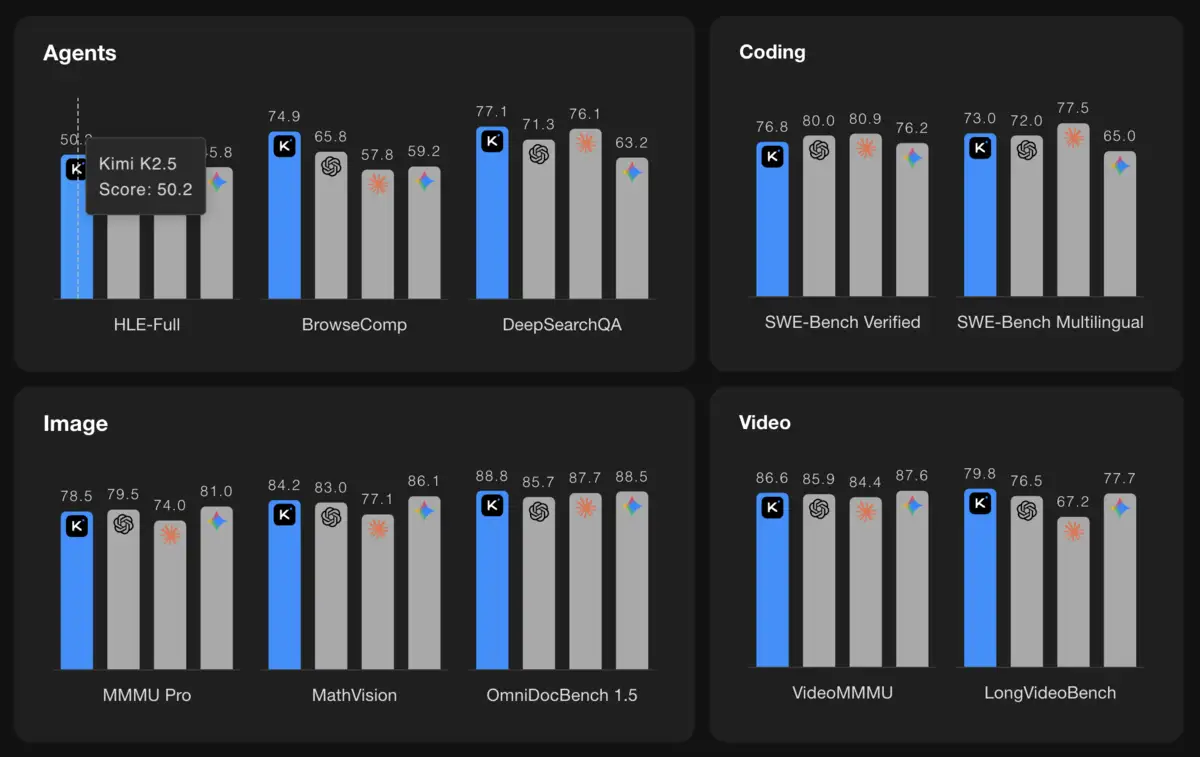Click the HLE-Full chart label
This screenshot has height=757, width=1200.
click(147, 325)
